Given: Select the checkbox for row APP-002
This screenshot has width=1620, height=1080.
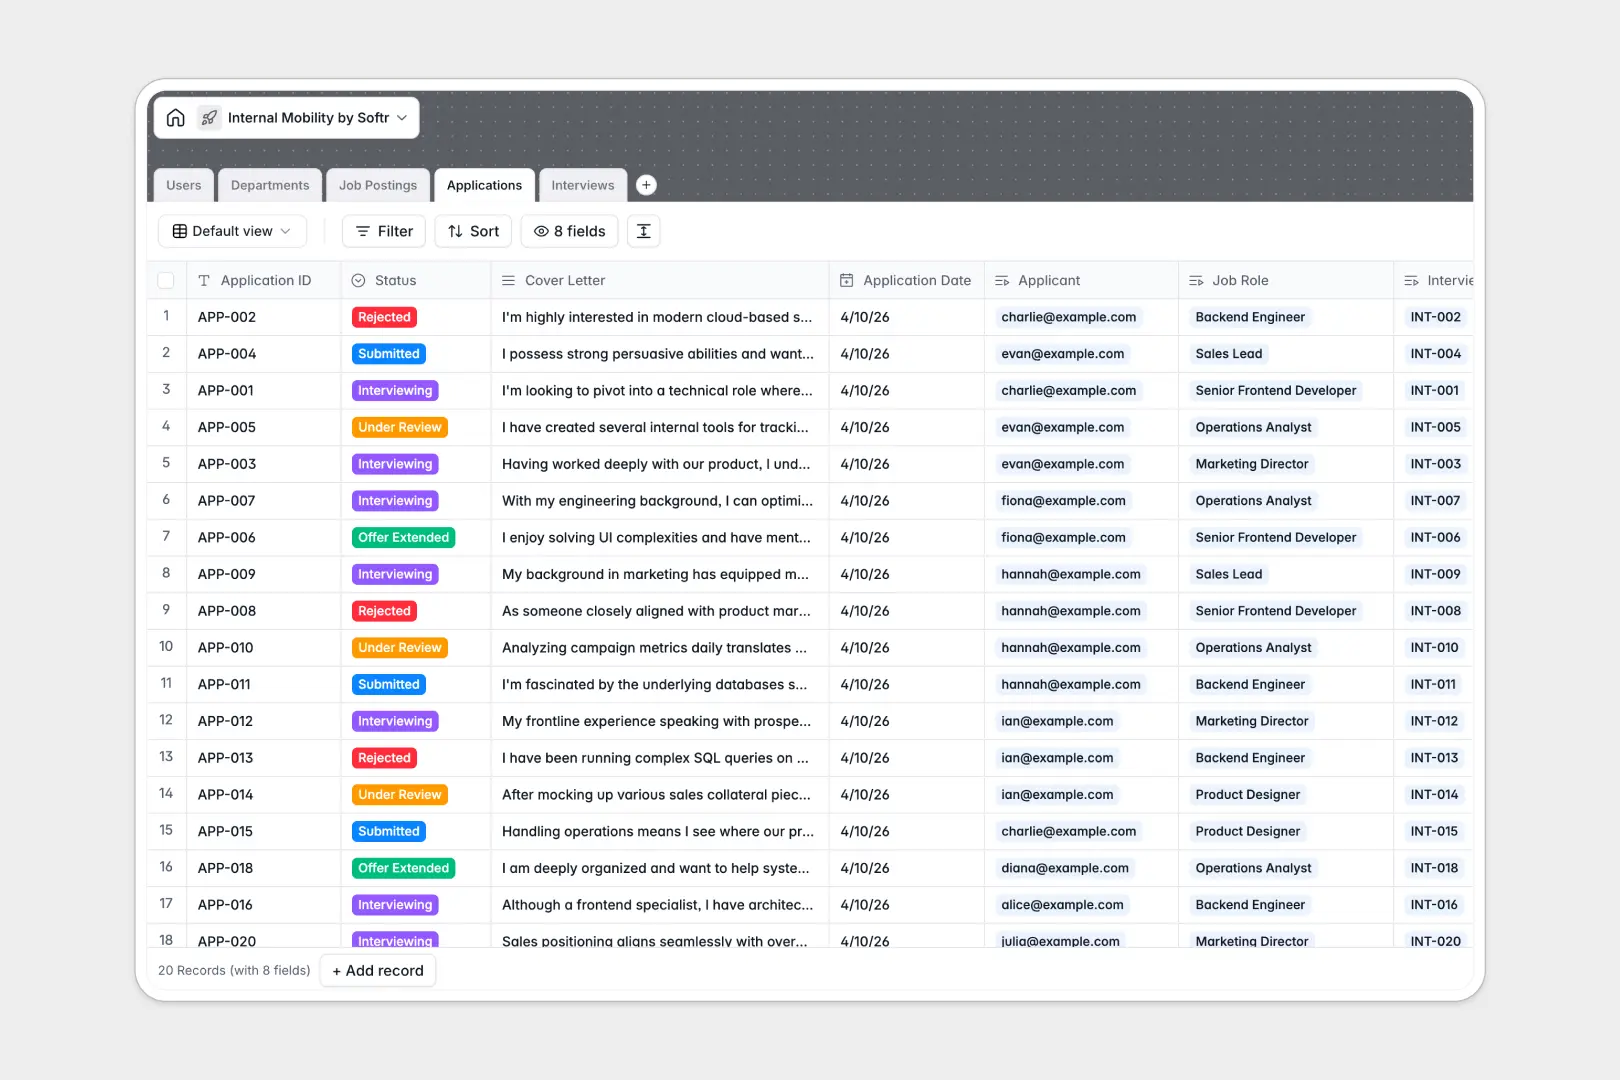Looking at the screenshot, I should [x=166, y=317].
